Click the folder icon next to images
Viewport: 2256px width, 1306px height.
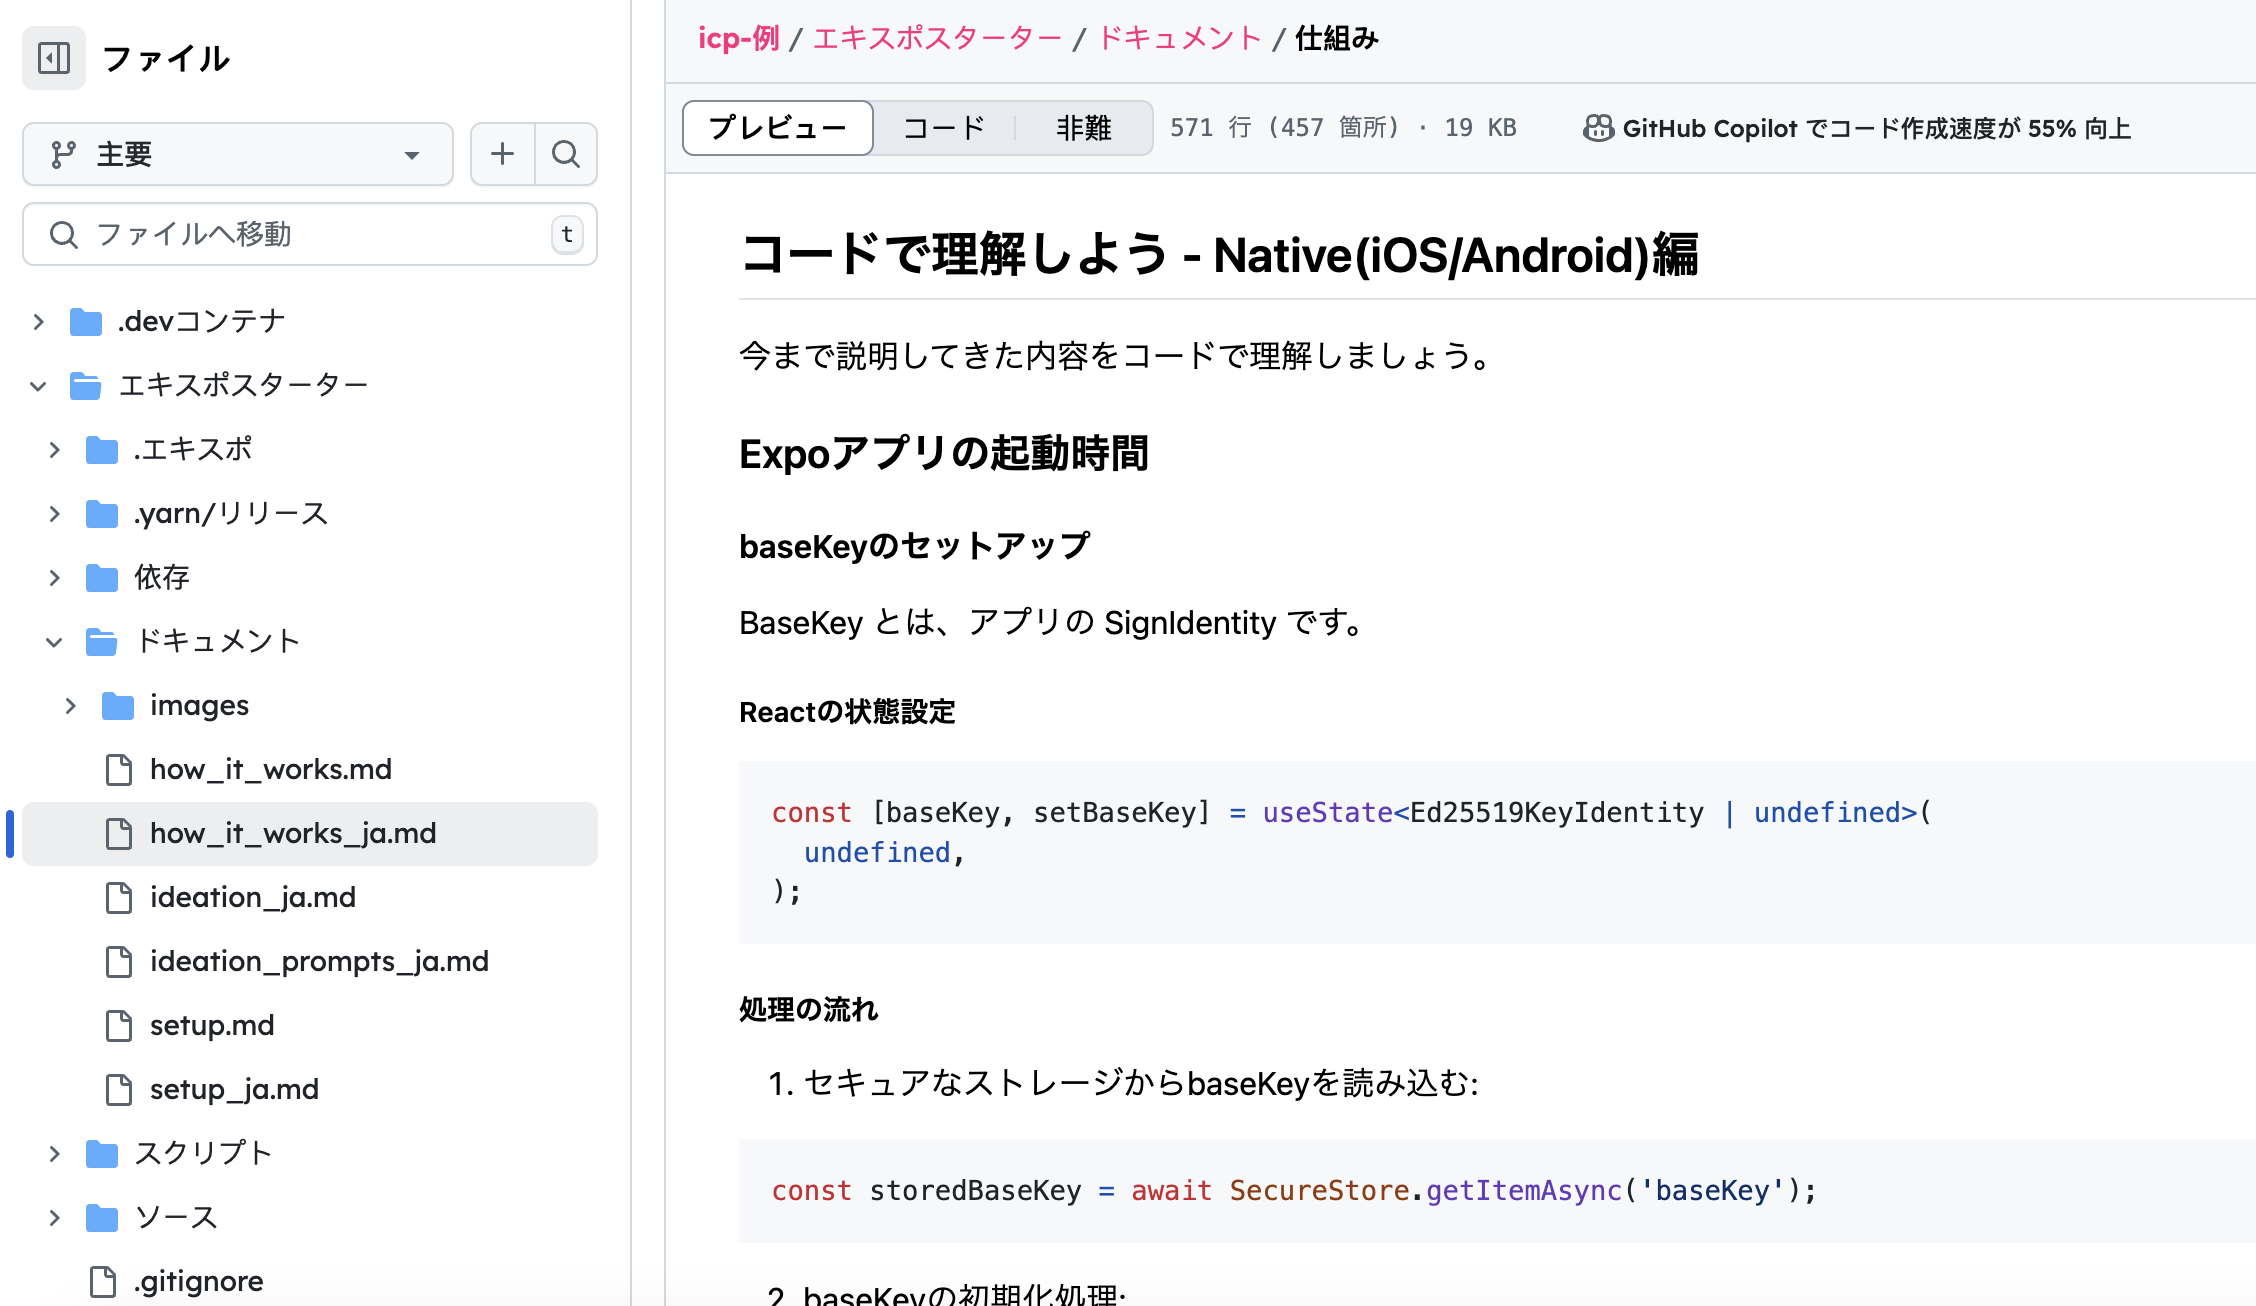coord(117,705)
